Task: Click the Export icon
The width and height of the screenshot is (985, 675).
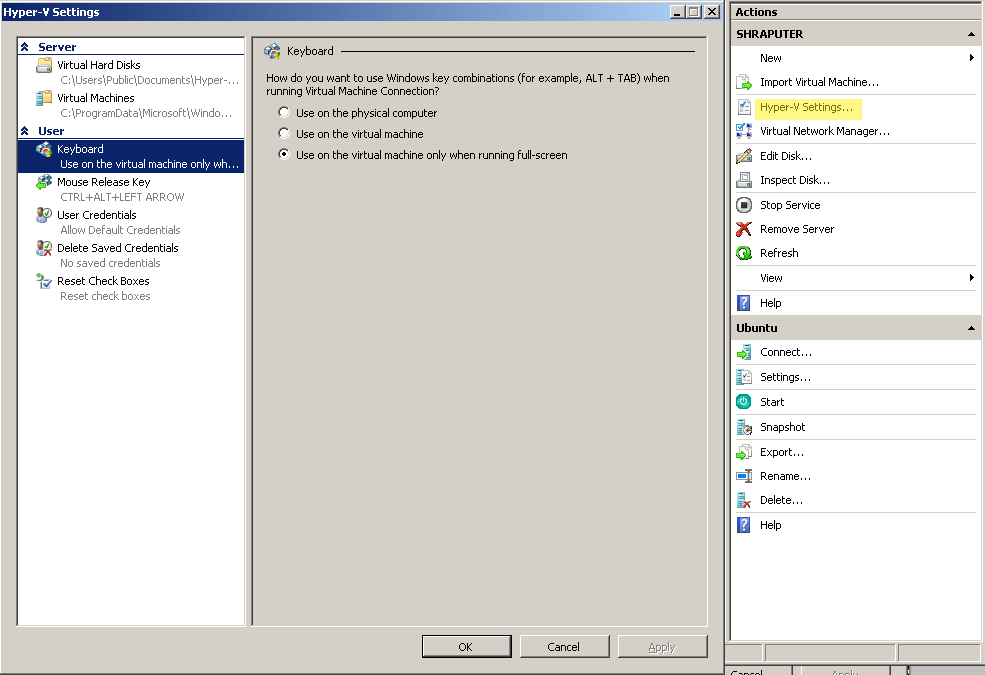Action: click(x=744, y=452)
